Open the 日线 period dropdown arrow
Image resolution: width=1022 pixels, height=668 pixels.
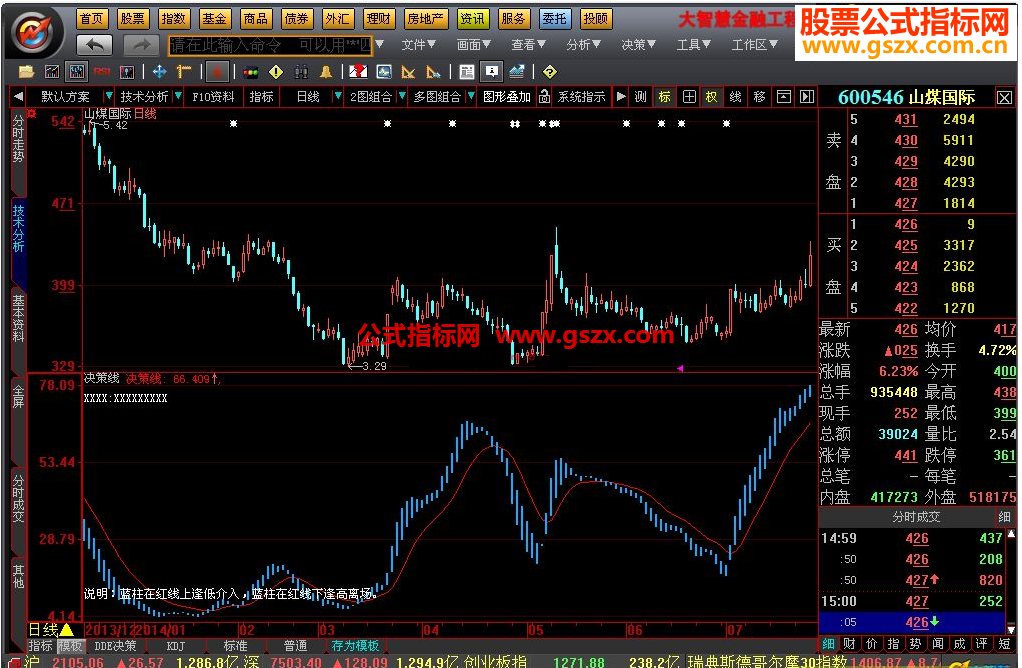pos(338,96)
